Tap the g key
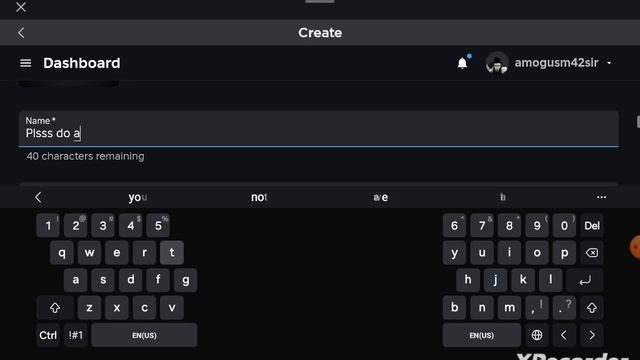 click(185, 280)
